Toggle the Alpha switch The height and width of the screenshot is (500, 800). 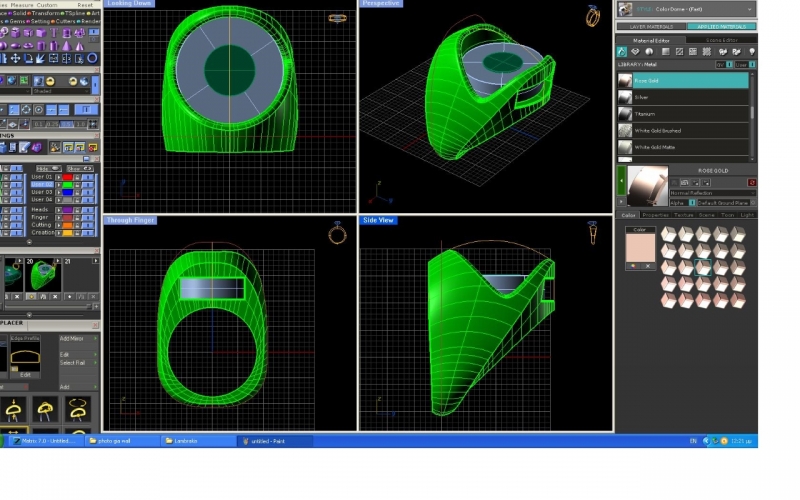pyautogui.click(x=692, y=203)
